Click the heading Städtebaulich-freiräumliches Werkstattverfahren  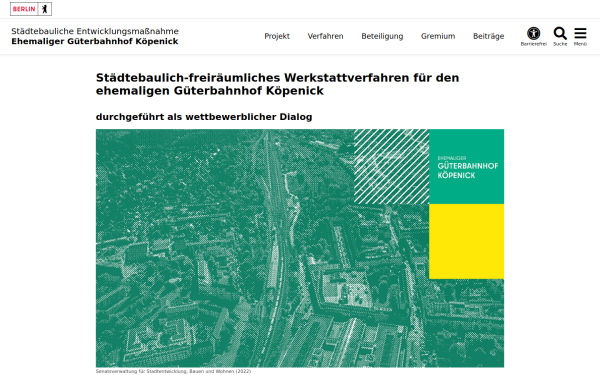[x=277, y=84]
